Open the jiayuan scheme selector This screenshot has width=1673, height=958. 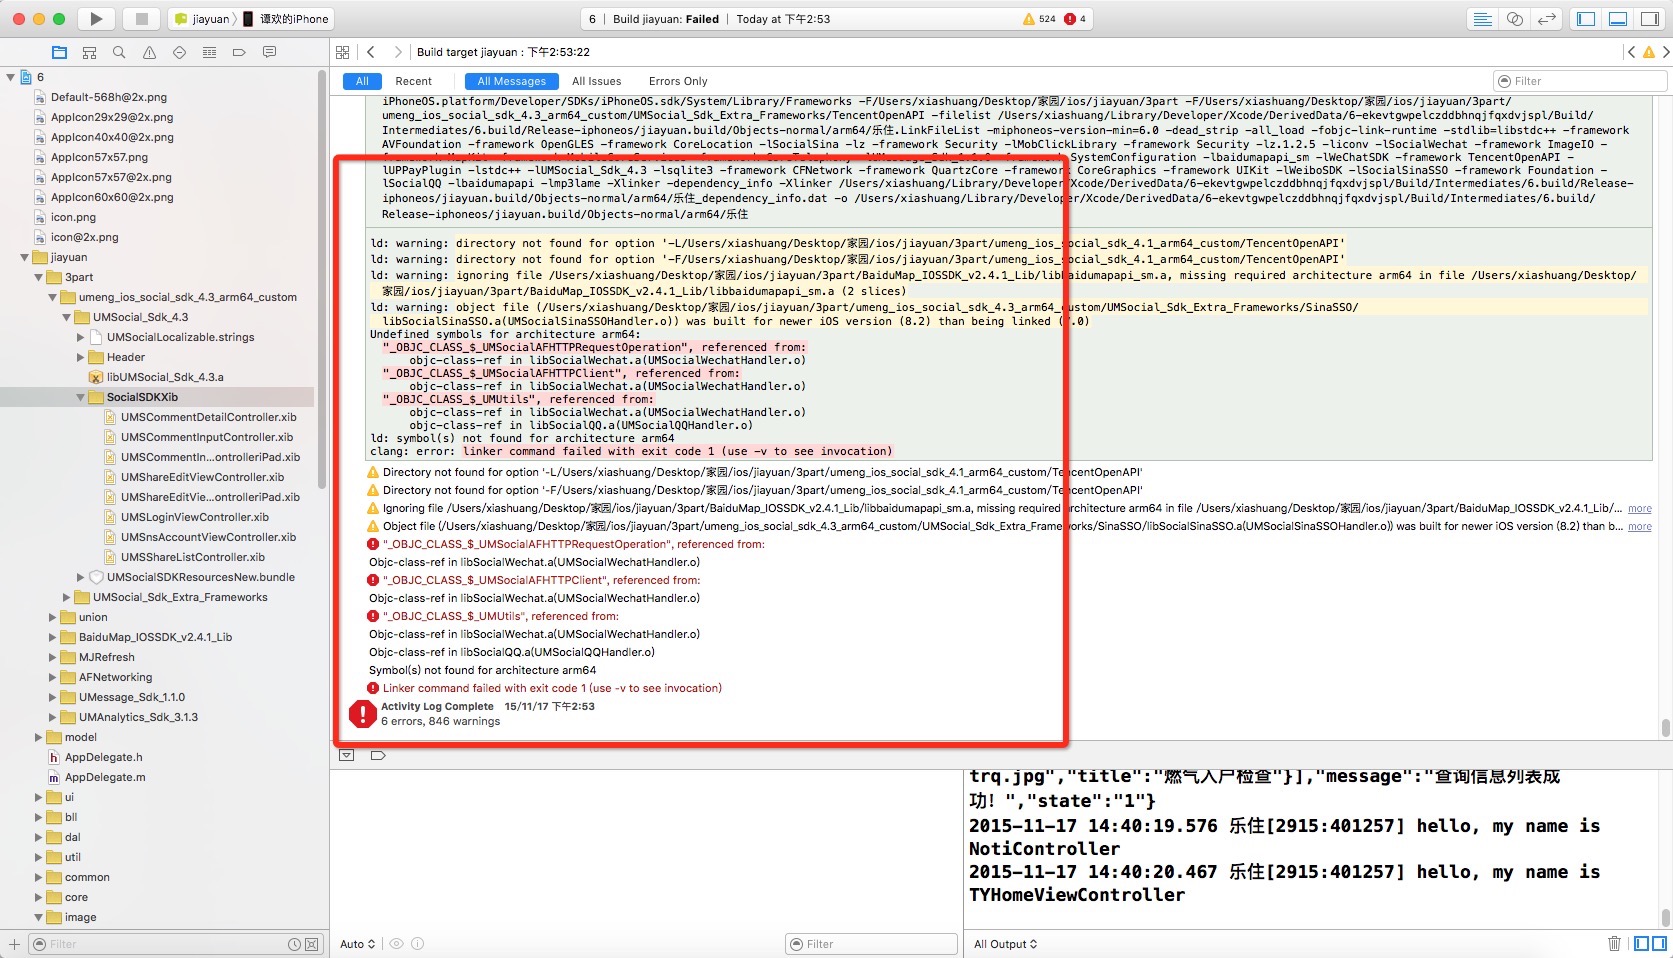click(x=201, y=19)
